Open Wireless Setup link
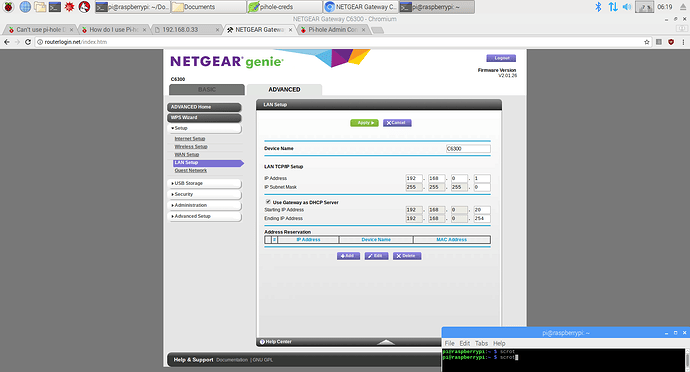 [191, 147]
